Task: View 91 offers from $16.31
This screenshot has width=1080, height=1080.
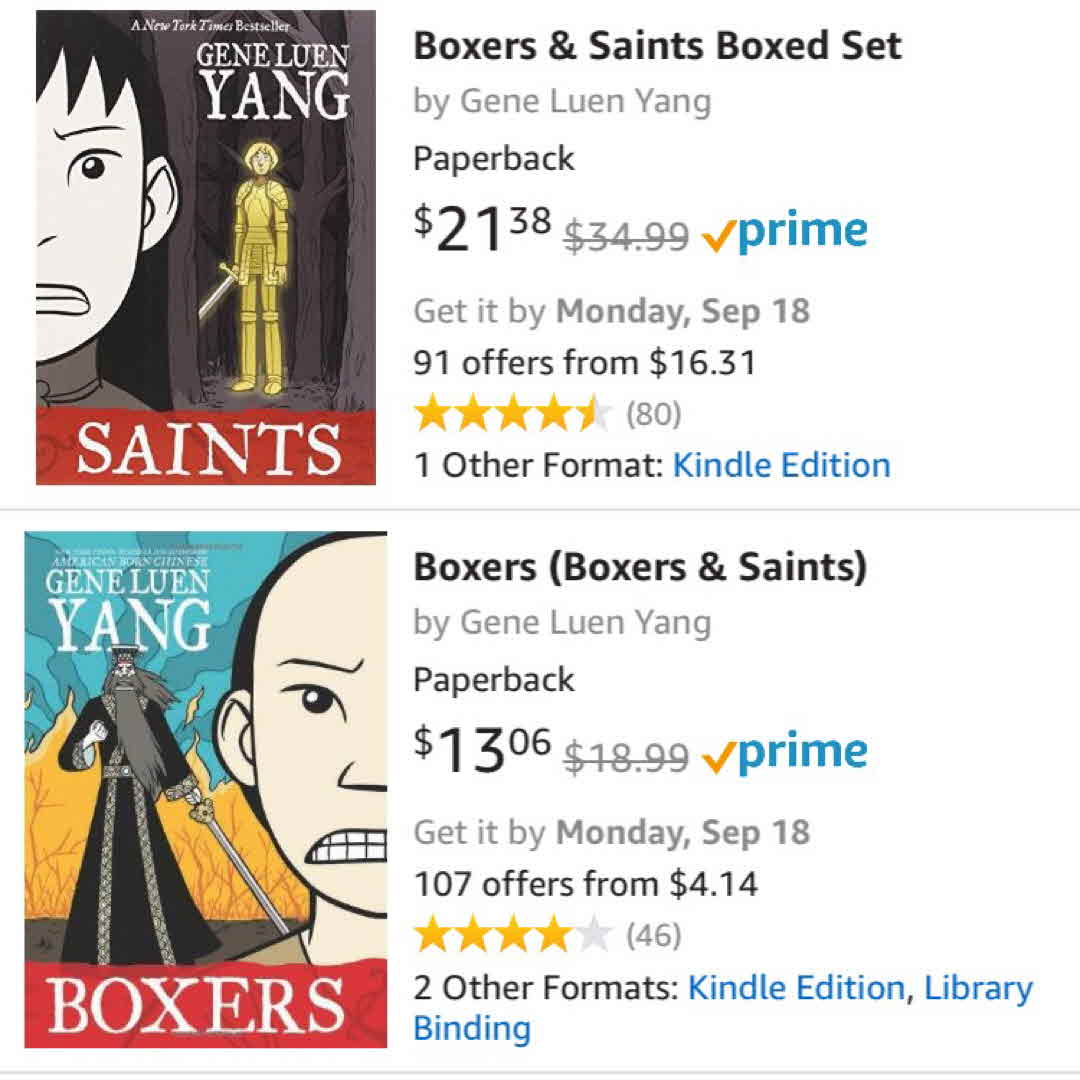Action: (x=584, y=362)
